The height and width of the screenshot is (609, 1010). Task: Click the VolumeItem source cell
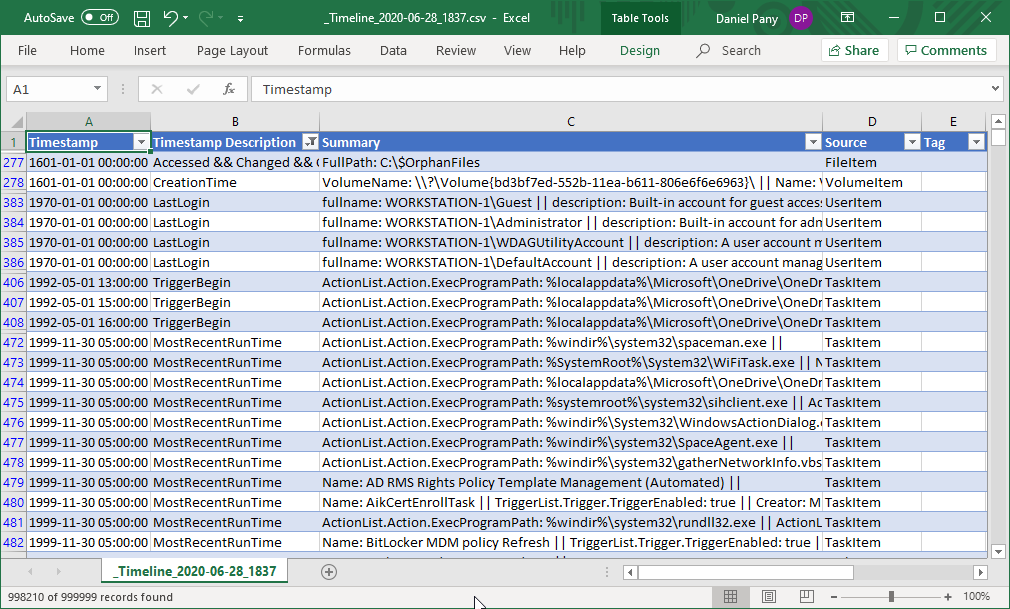pos(872,182)
